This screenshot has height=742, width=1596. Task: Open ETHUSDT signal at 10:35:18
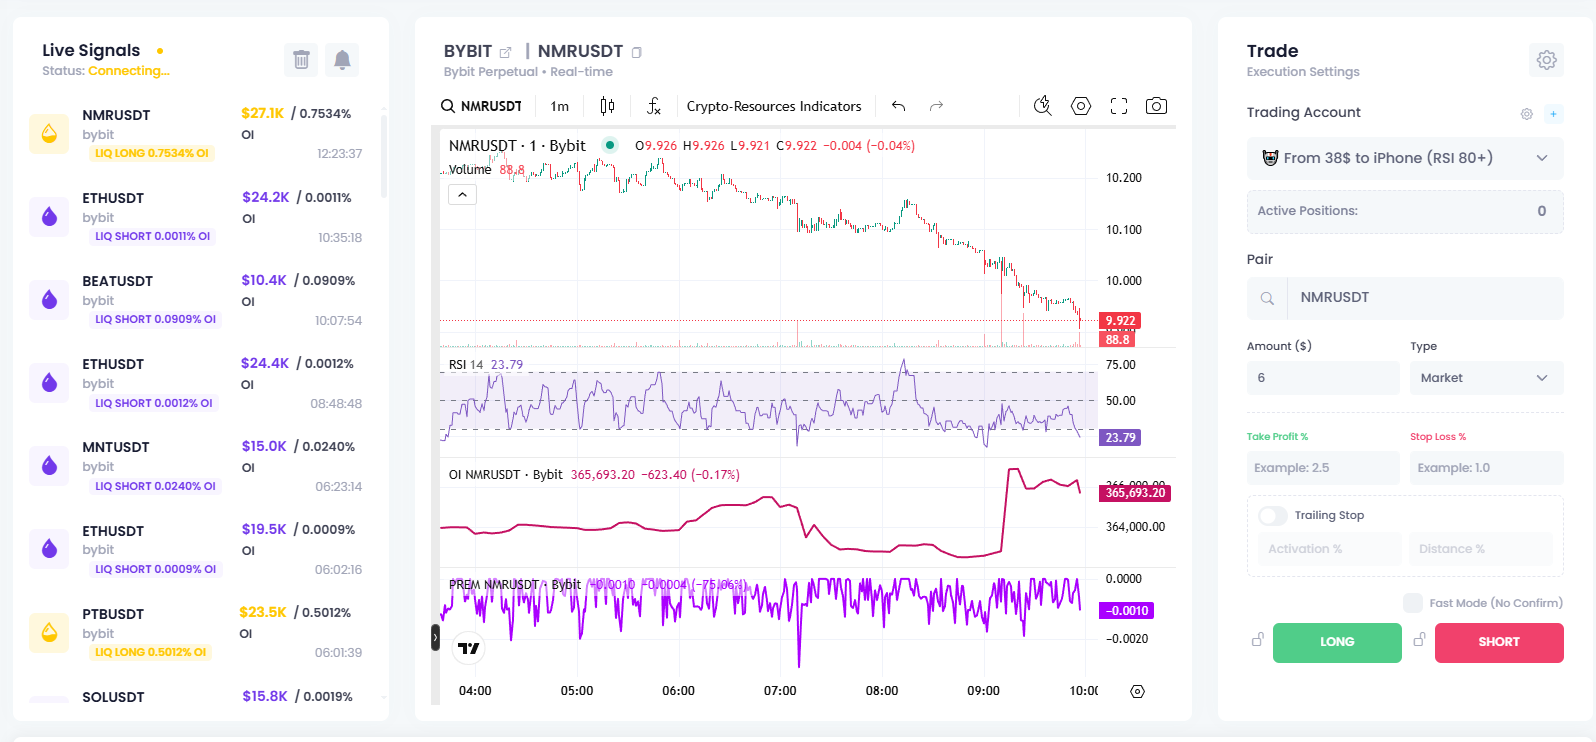pyautogui.click(x=197, y=217)
